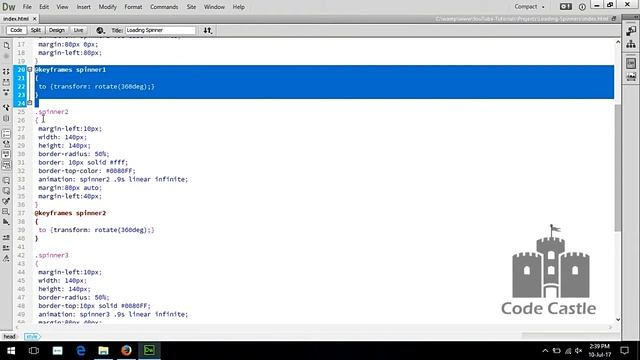Close the index.html tab
The width and height of the screenshot is (640, 360).
click(x=35, y=19)
